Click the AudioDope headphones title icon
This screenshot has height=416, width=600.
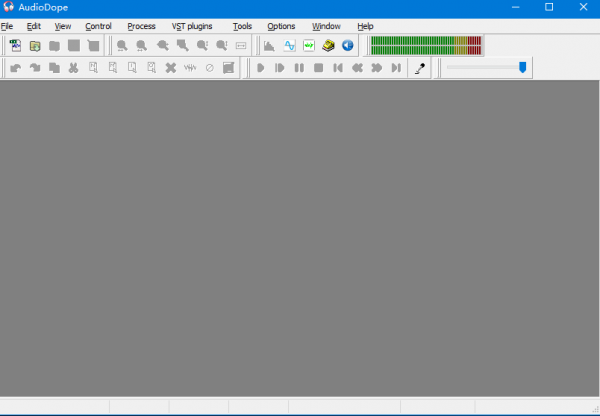8,7
